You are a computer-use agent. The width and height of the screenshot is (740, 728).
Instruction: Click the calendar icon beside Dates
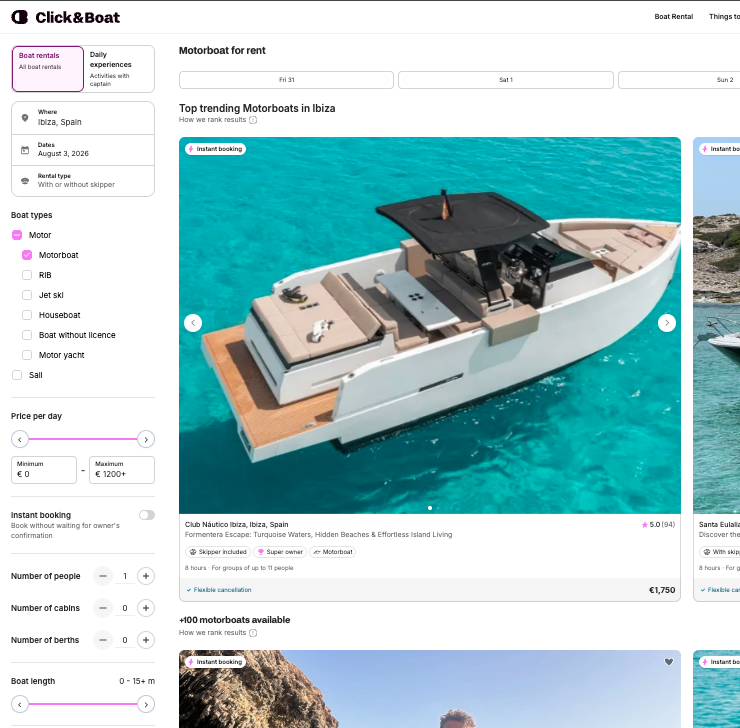pyautogui.click(x=25, y=150)
